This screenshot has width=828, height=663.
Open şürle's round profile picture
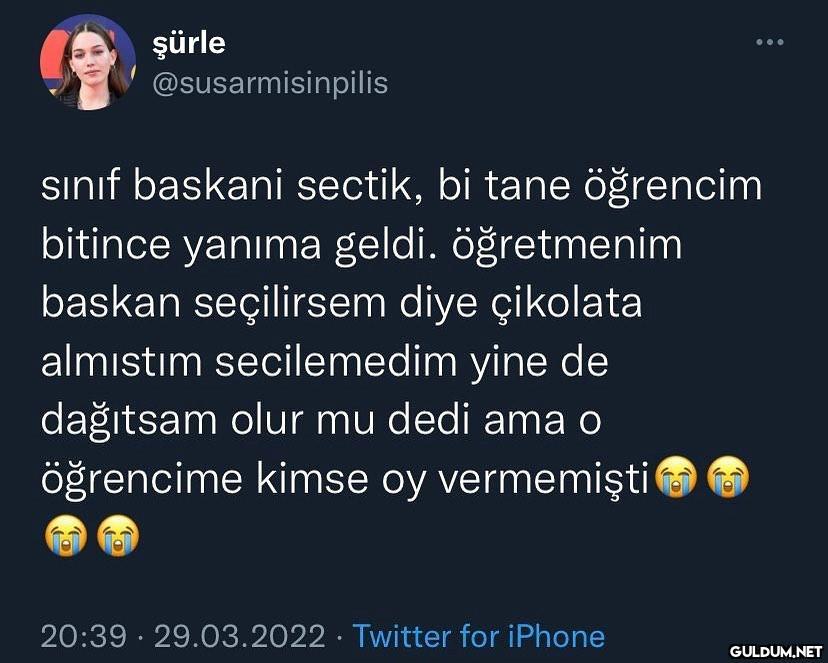[88, 62]
